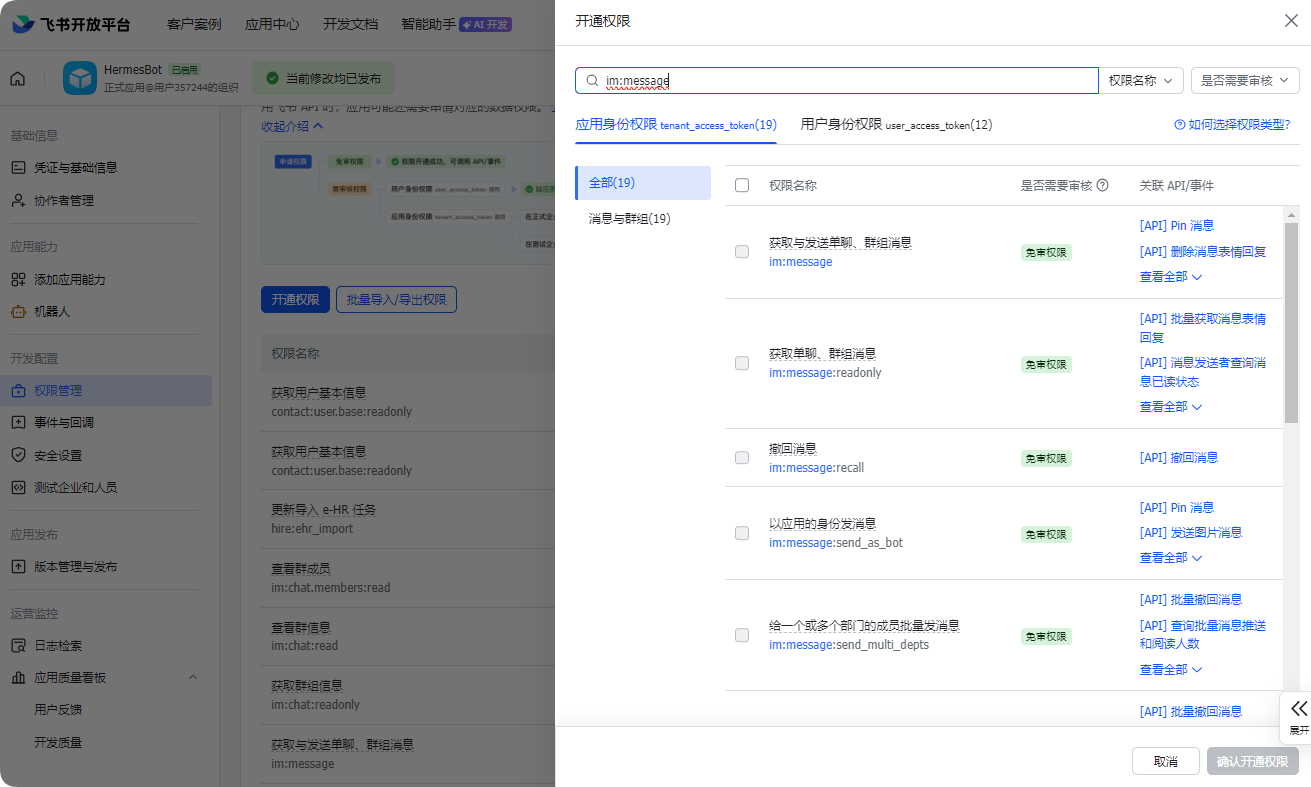This screenshot has width=1311, height=787.
Task: Click the HermesBot app logo icon
Action: click(80, 78)
